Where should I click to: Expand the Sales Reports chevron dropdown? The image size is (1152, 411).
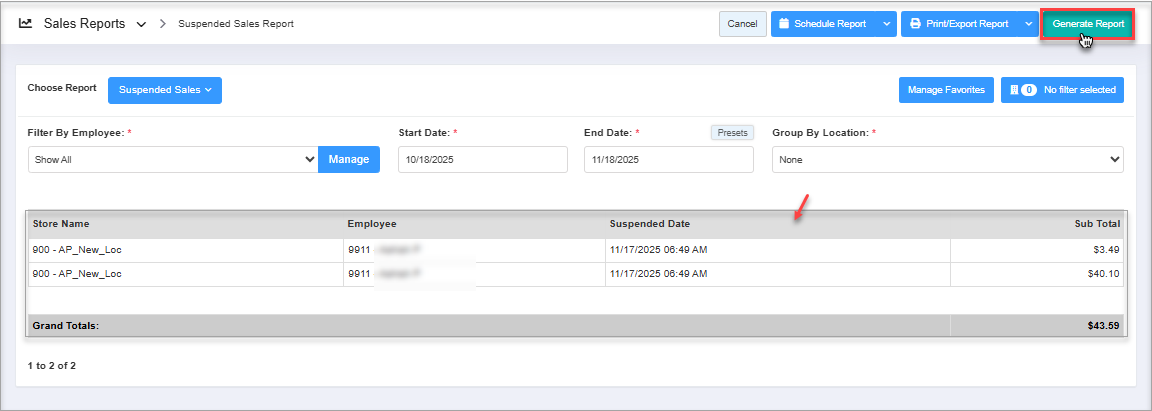pyautogui.click(x=141, y=24)
